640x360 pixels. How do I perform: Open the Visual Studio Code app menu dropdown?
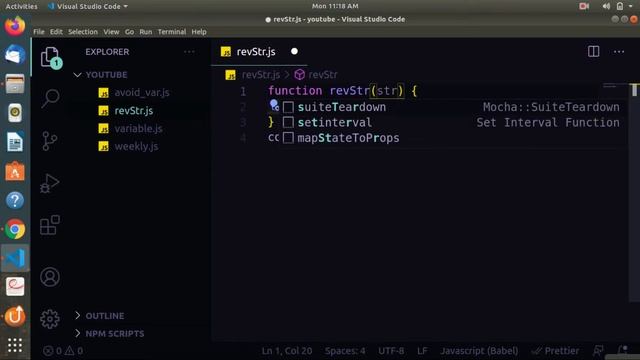(x=87, y=6)
